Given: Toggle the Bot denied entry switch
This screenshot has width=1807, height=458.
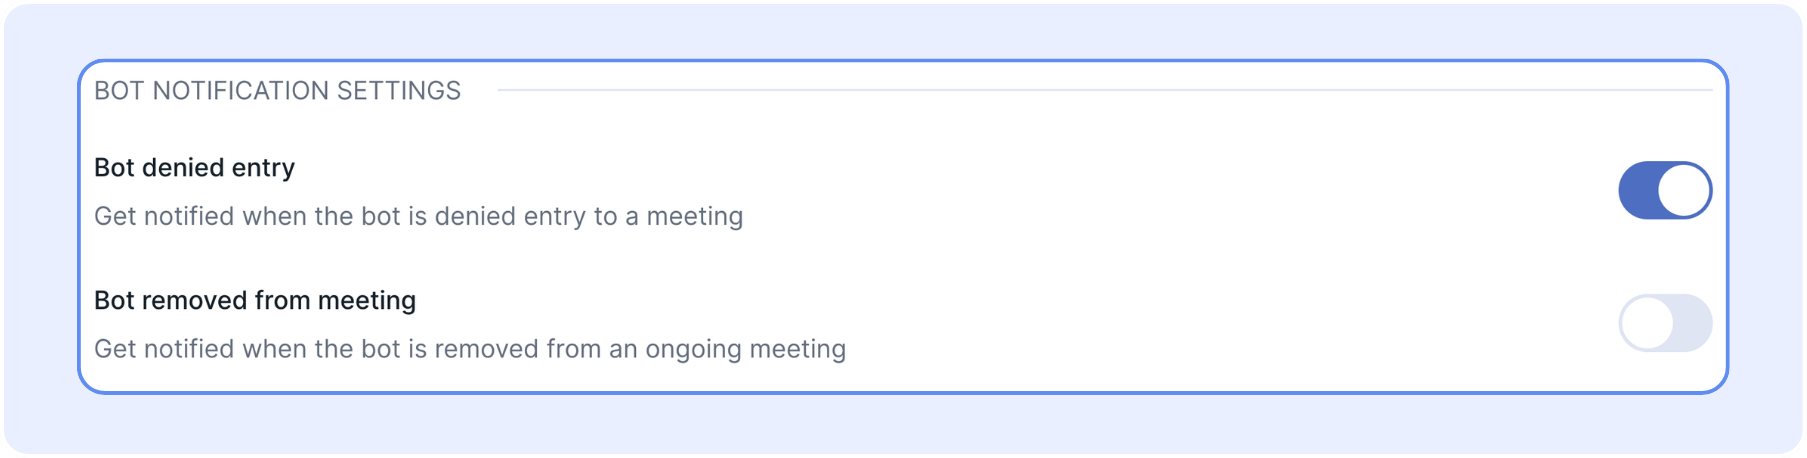Looking at the screenshot, I should pyautogui.click(x=1664, y=190).
